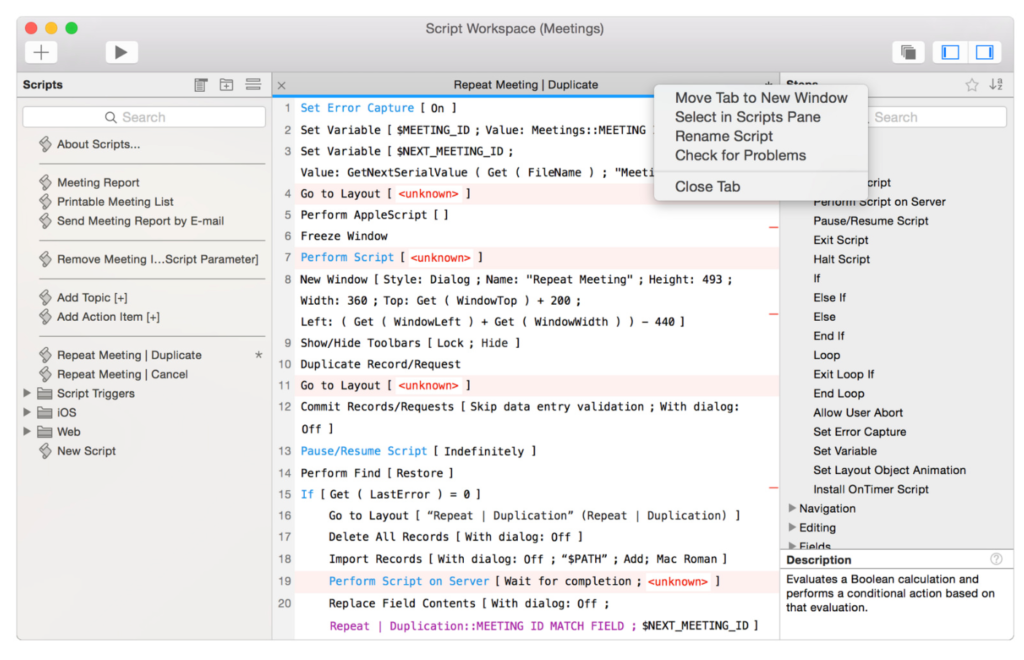Expand the Navigation steps category

[x=792, y=508]
